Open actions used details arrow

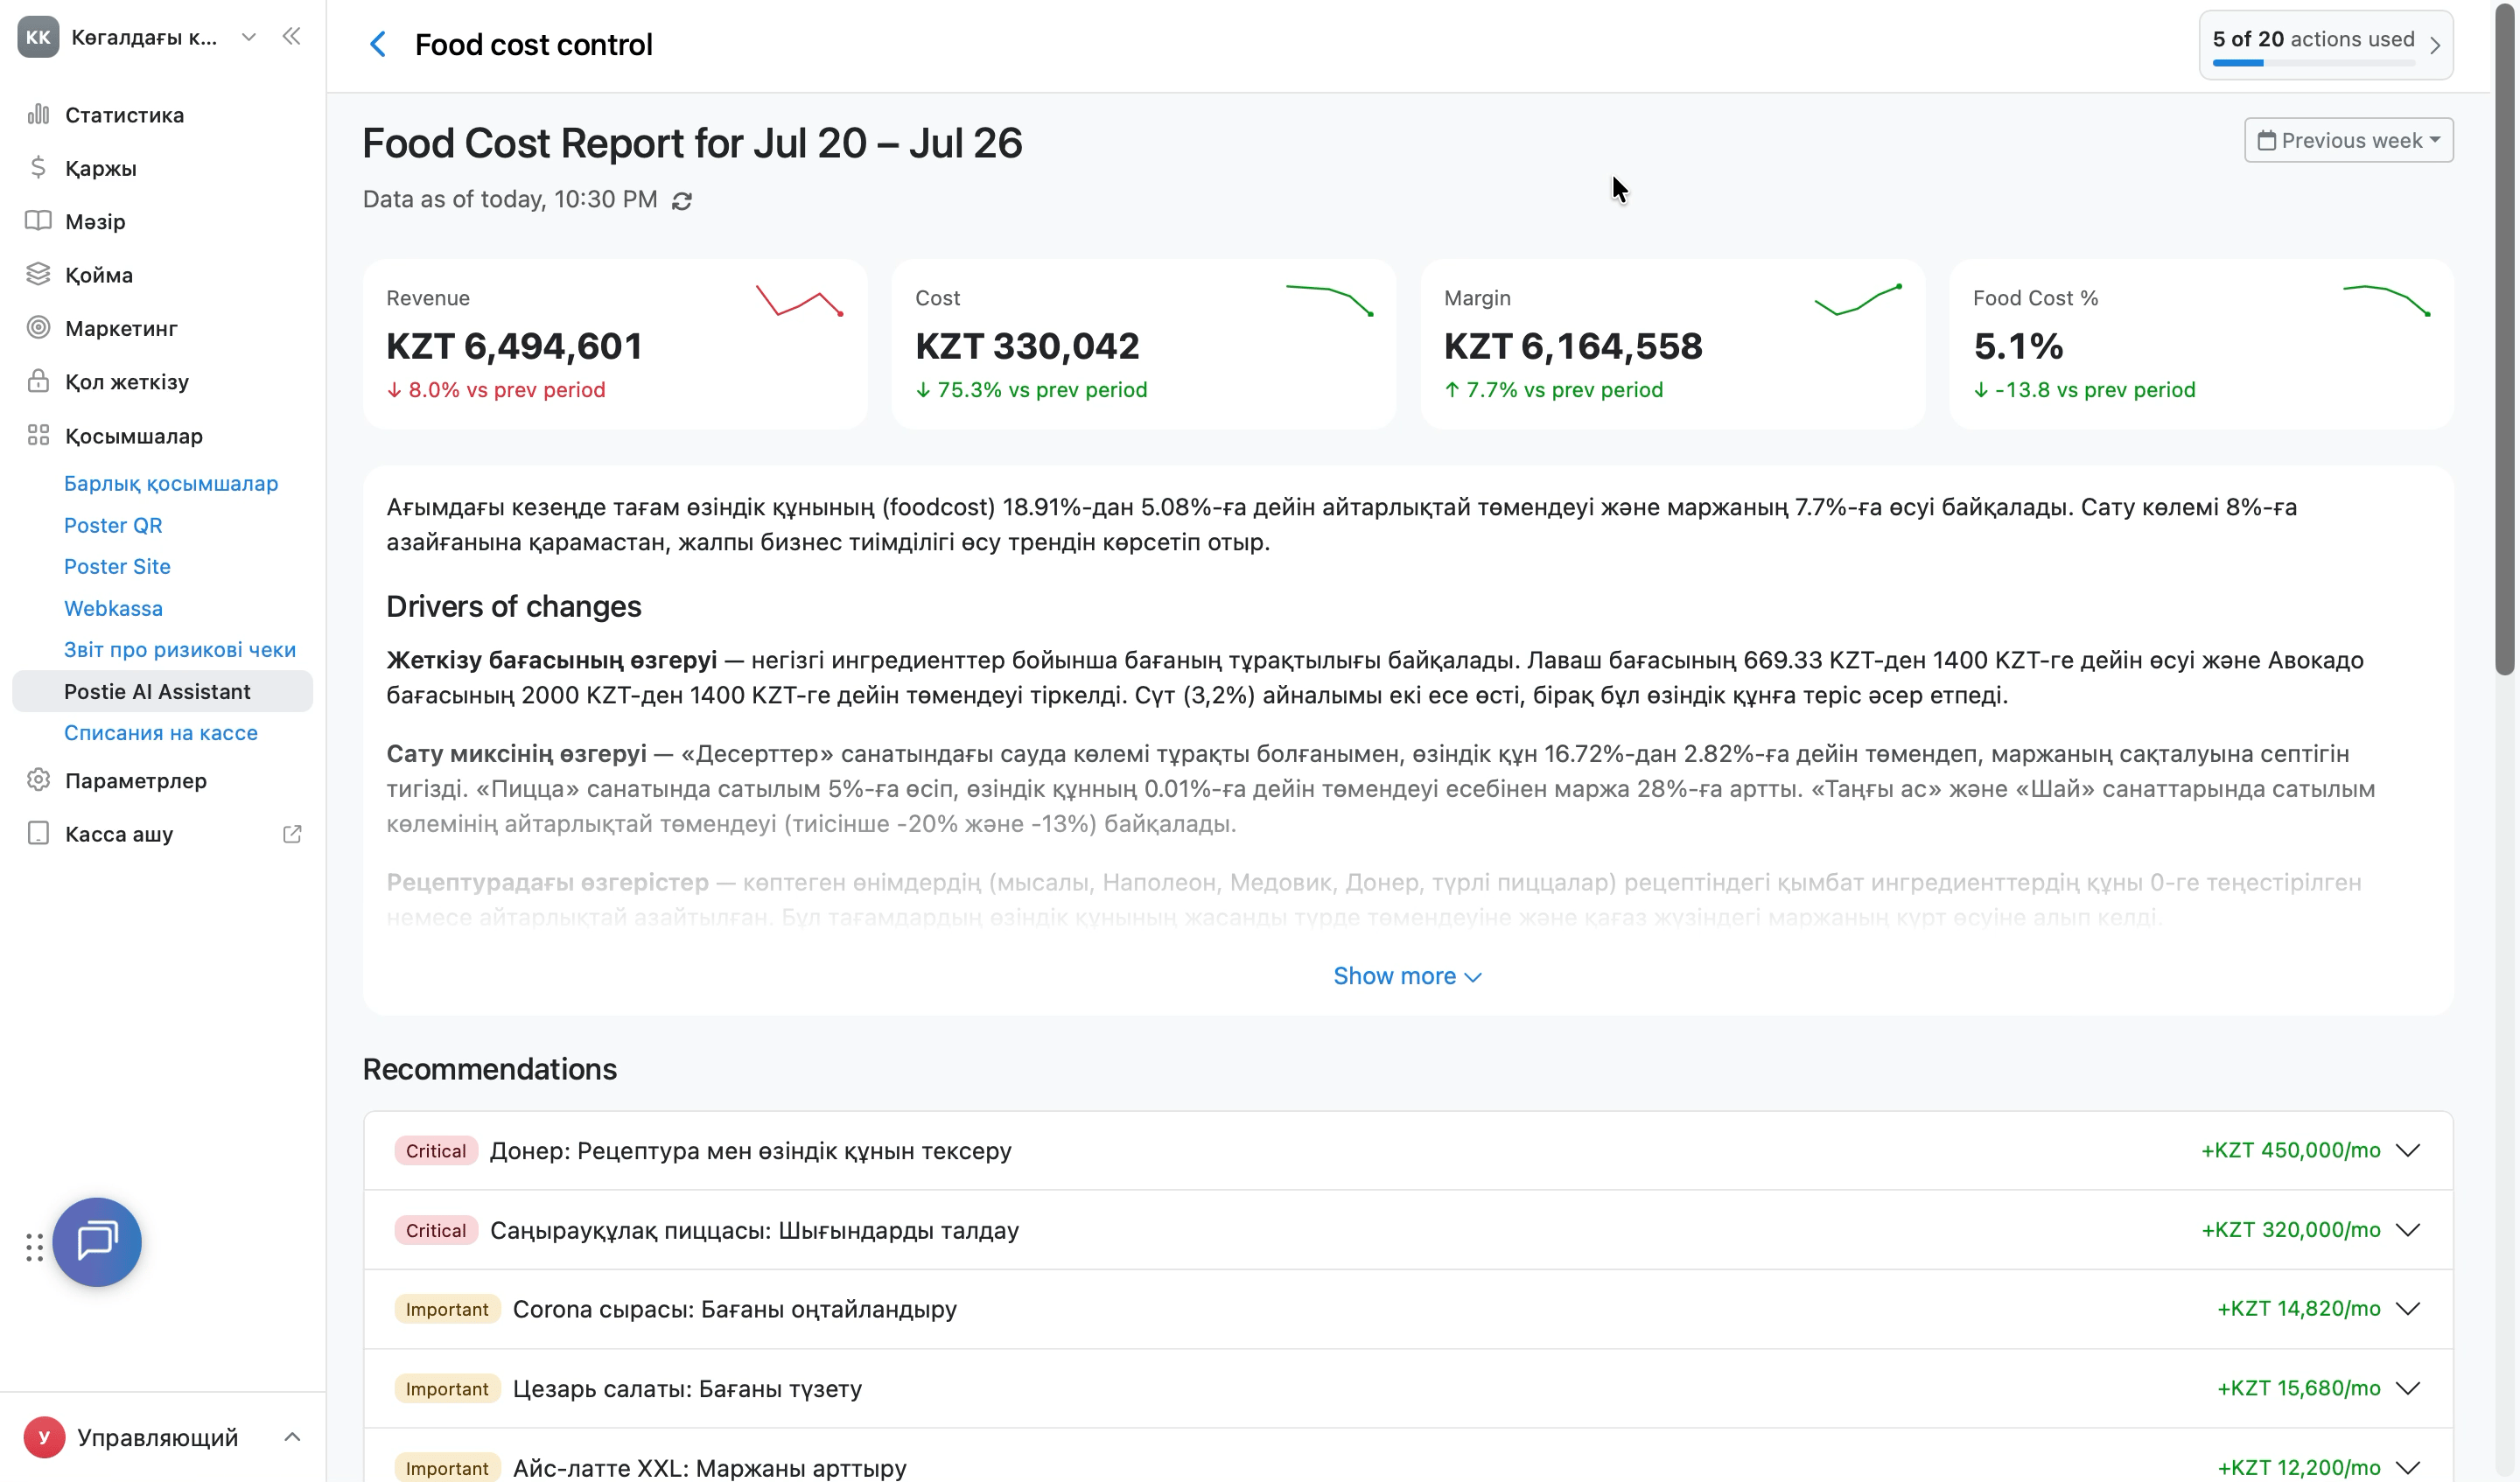2435,45
